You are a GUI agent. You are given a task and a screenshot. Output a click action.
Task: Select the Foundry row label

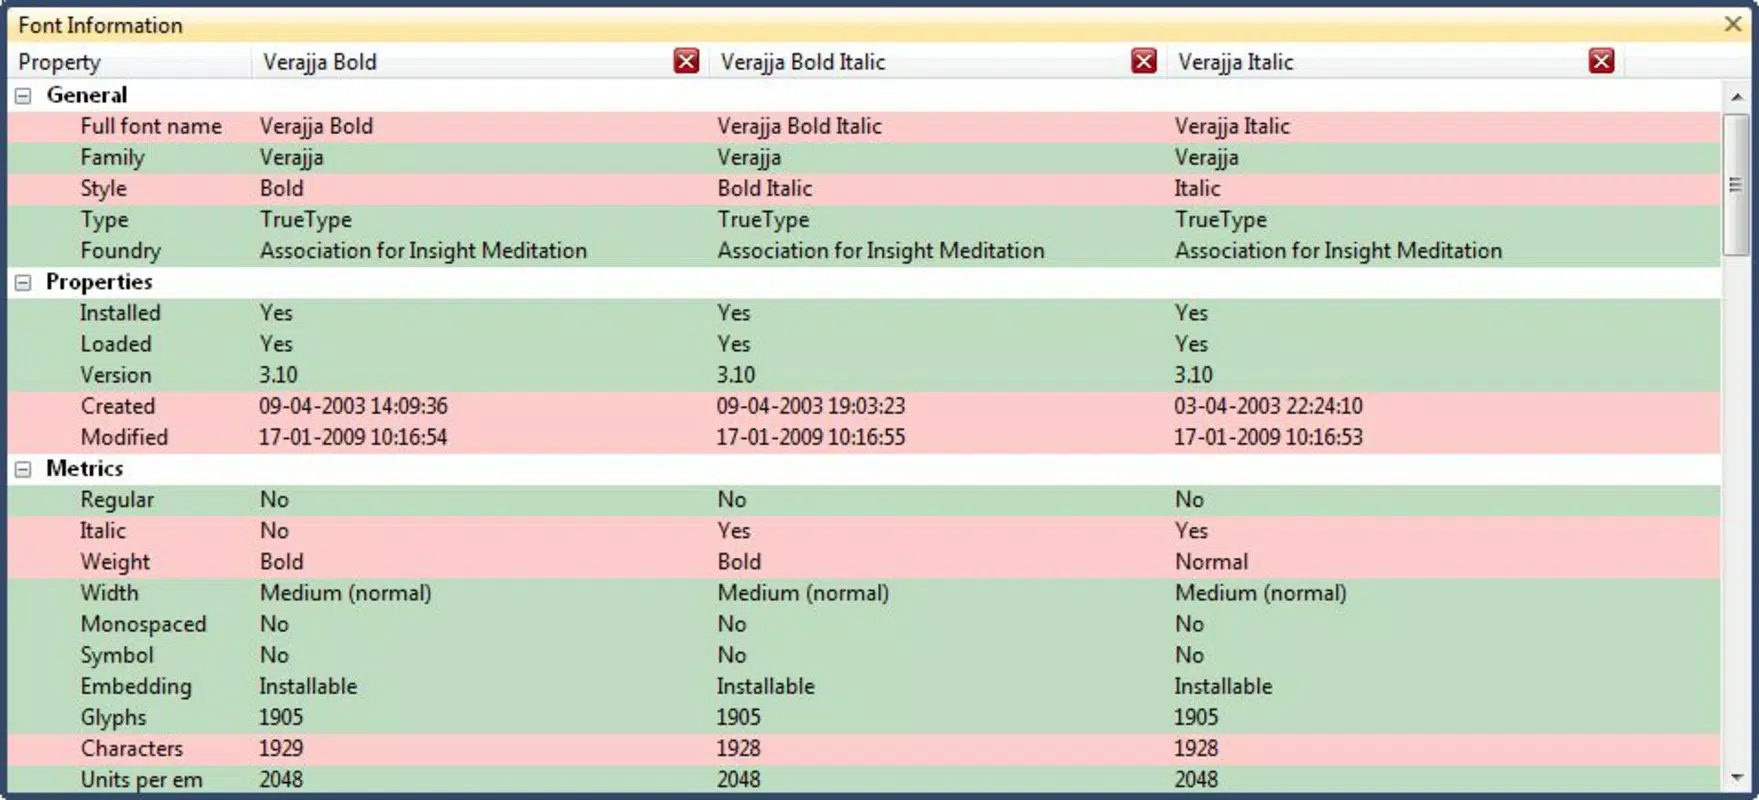pos(120,250)
